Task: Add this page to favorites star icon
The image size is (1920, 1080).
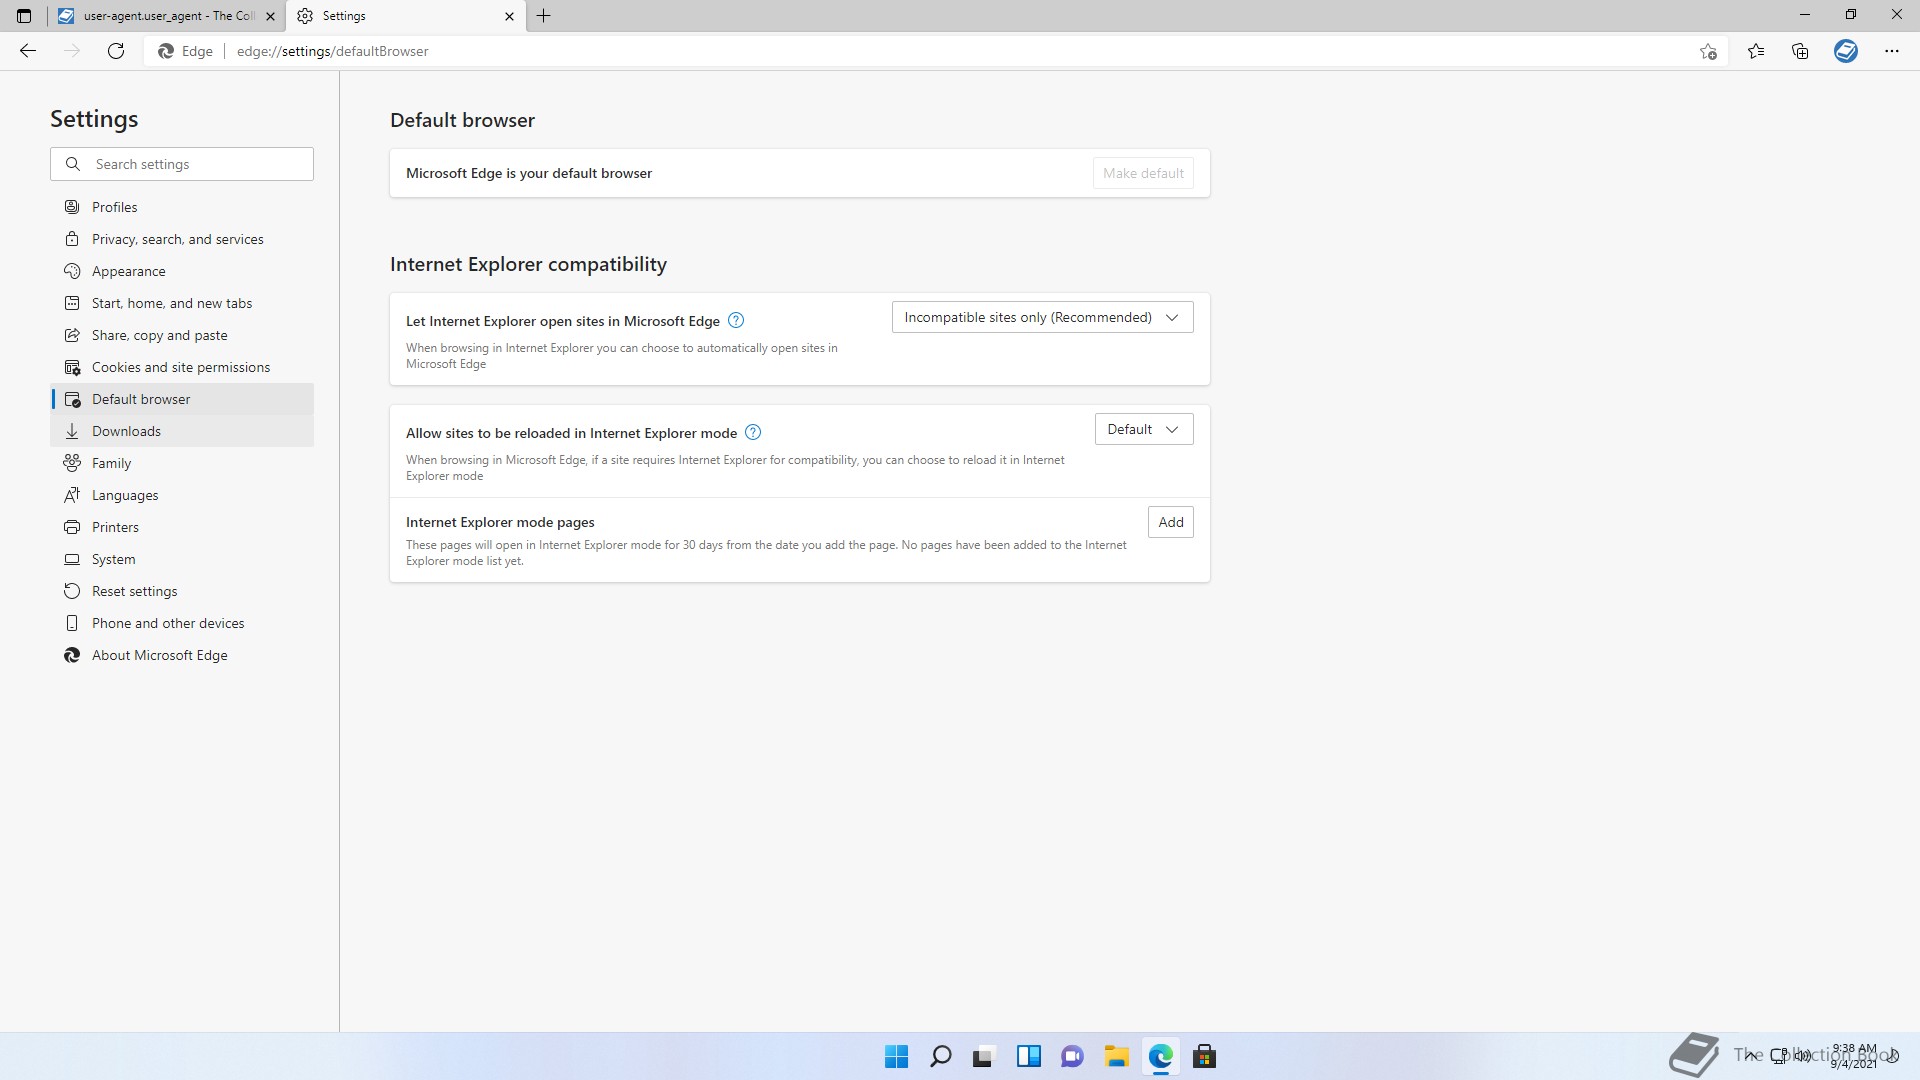Action: [x=1708, y=51]
